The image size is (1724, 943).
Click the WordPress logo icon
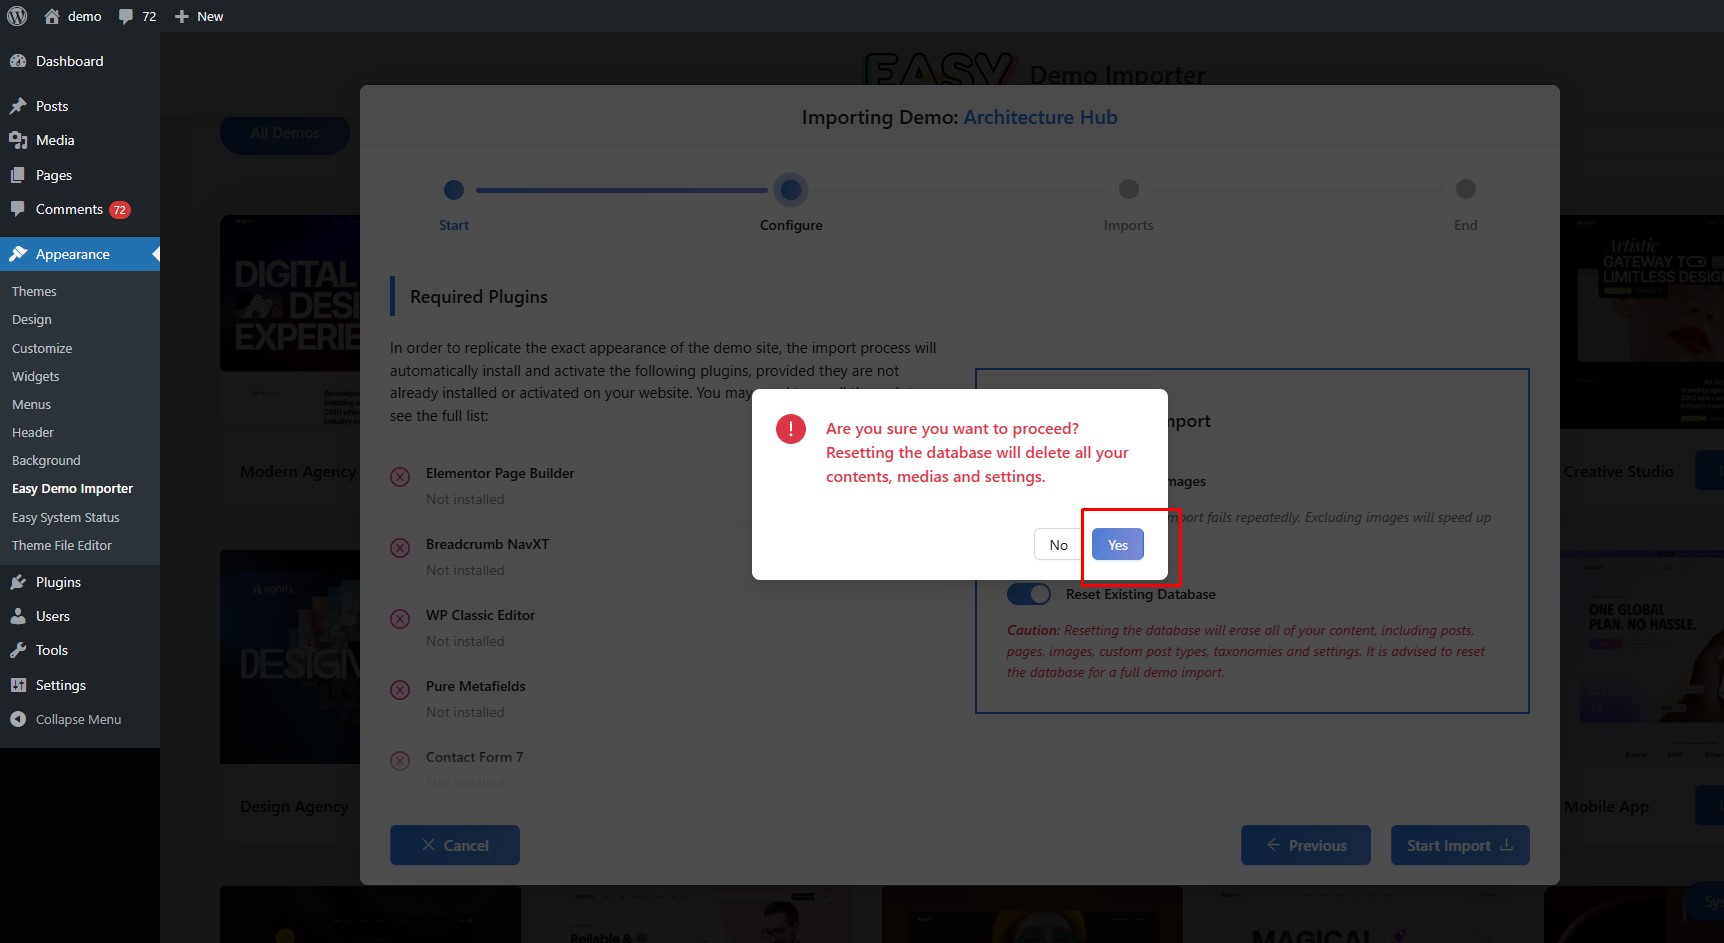(17, 16)
